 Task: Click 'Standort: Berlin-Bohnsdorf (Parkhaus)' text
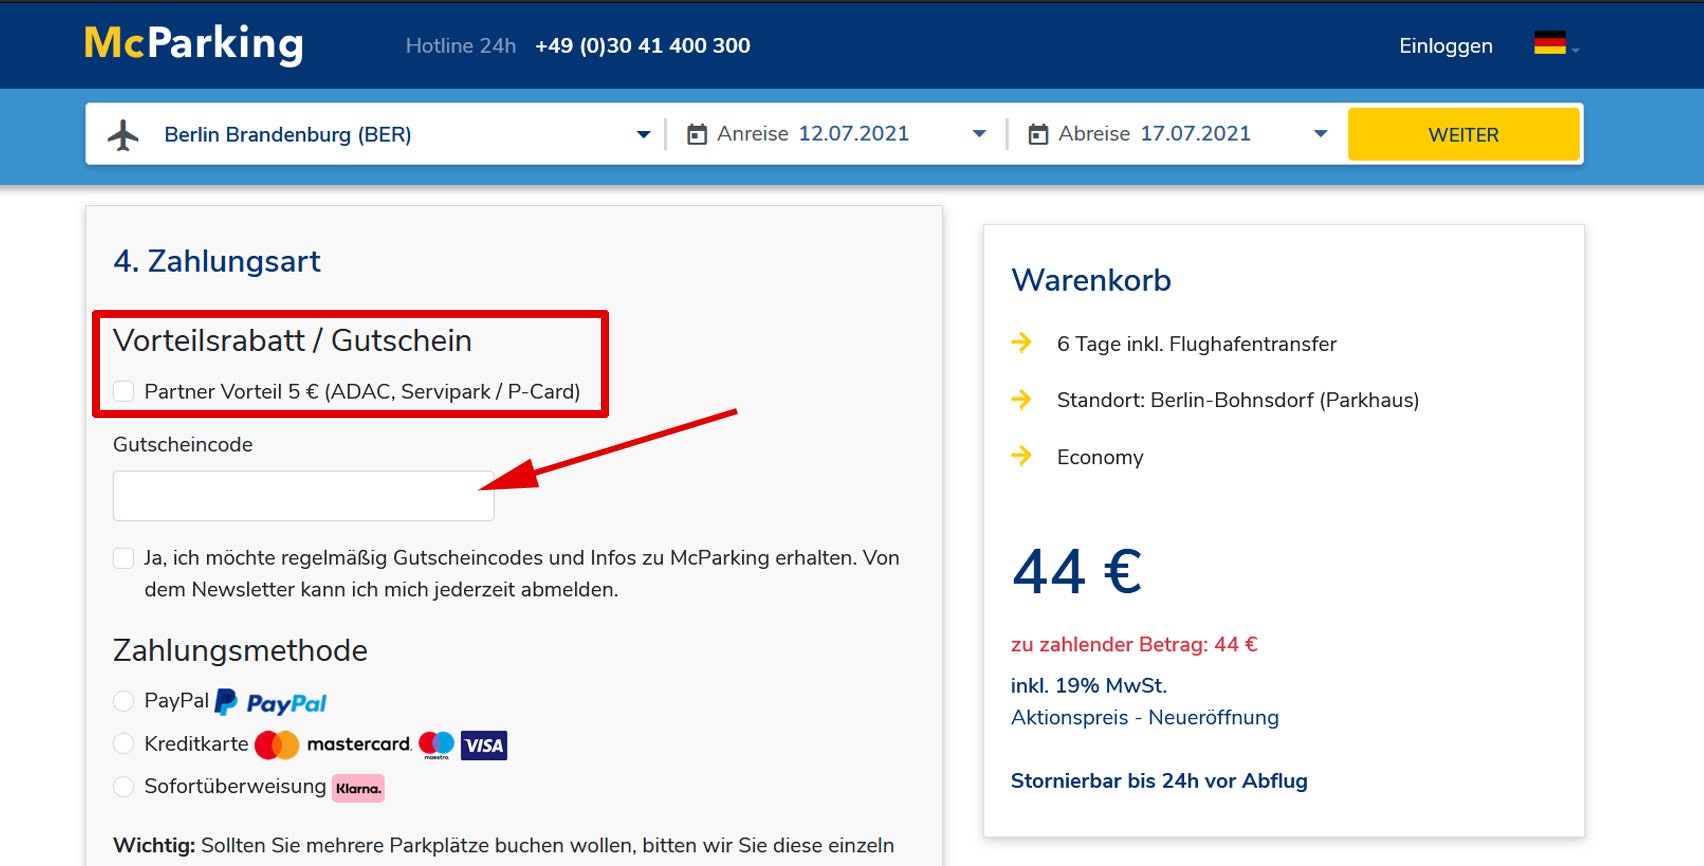(1238, 400)
